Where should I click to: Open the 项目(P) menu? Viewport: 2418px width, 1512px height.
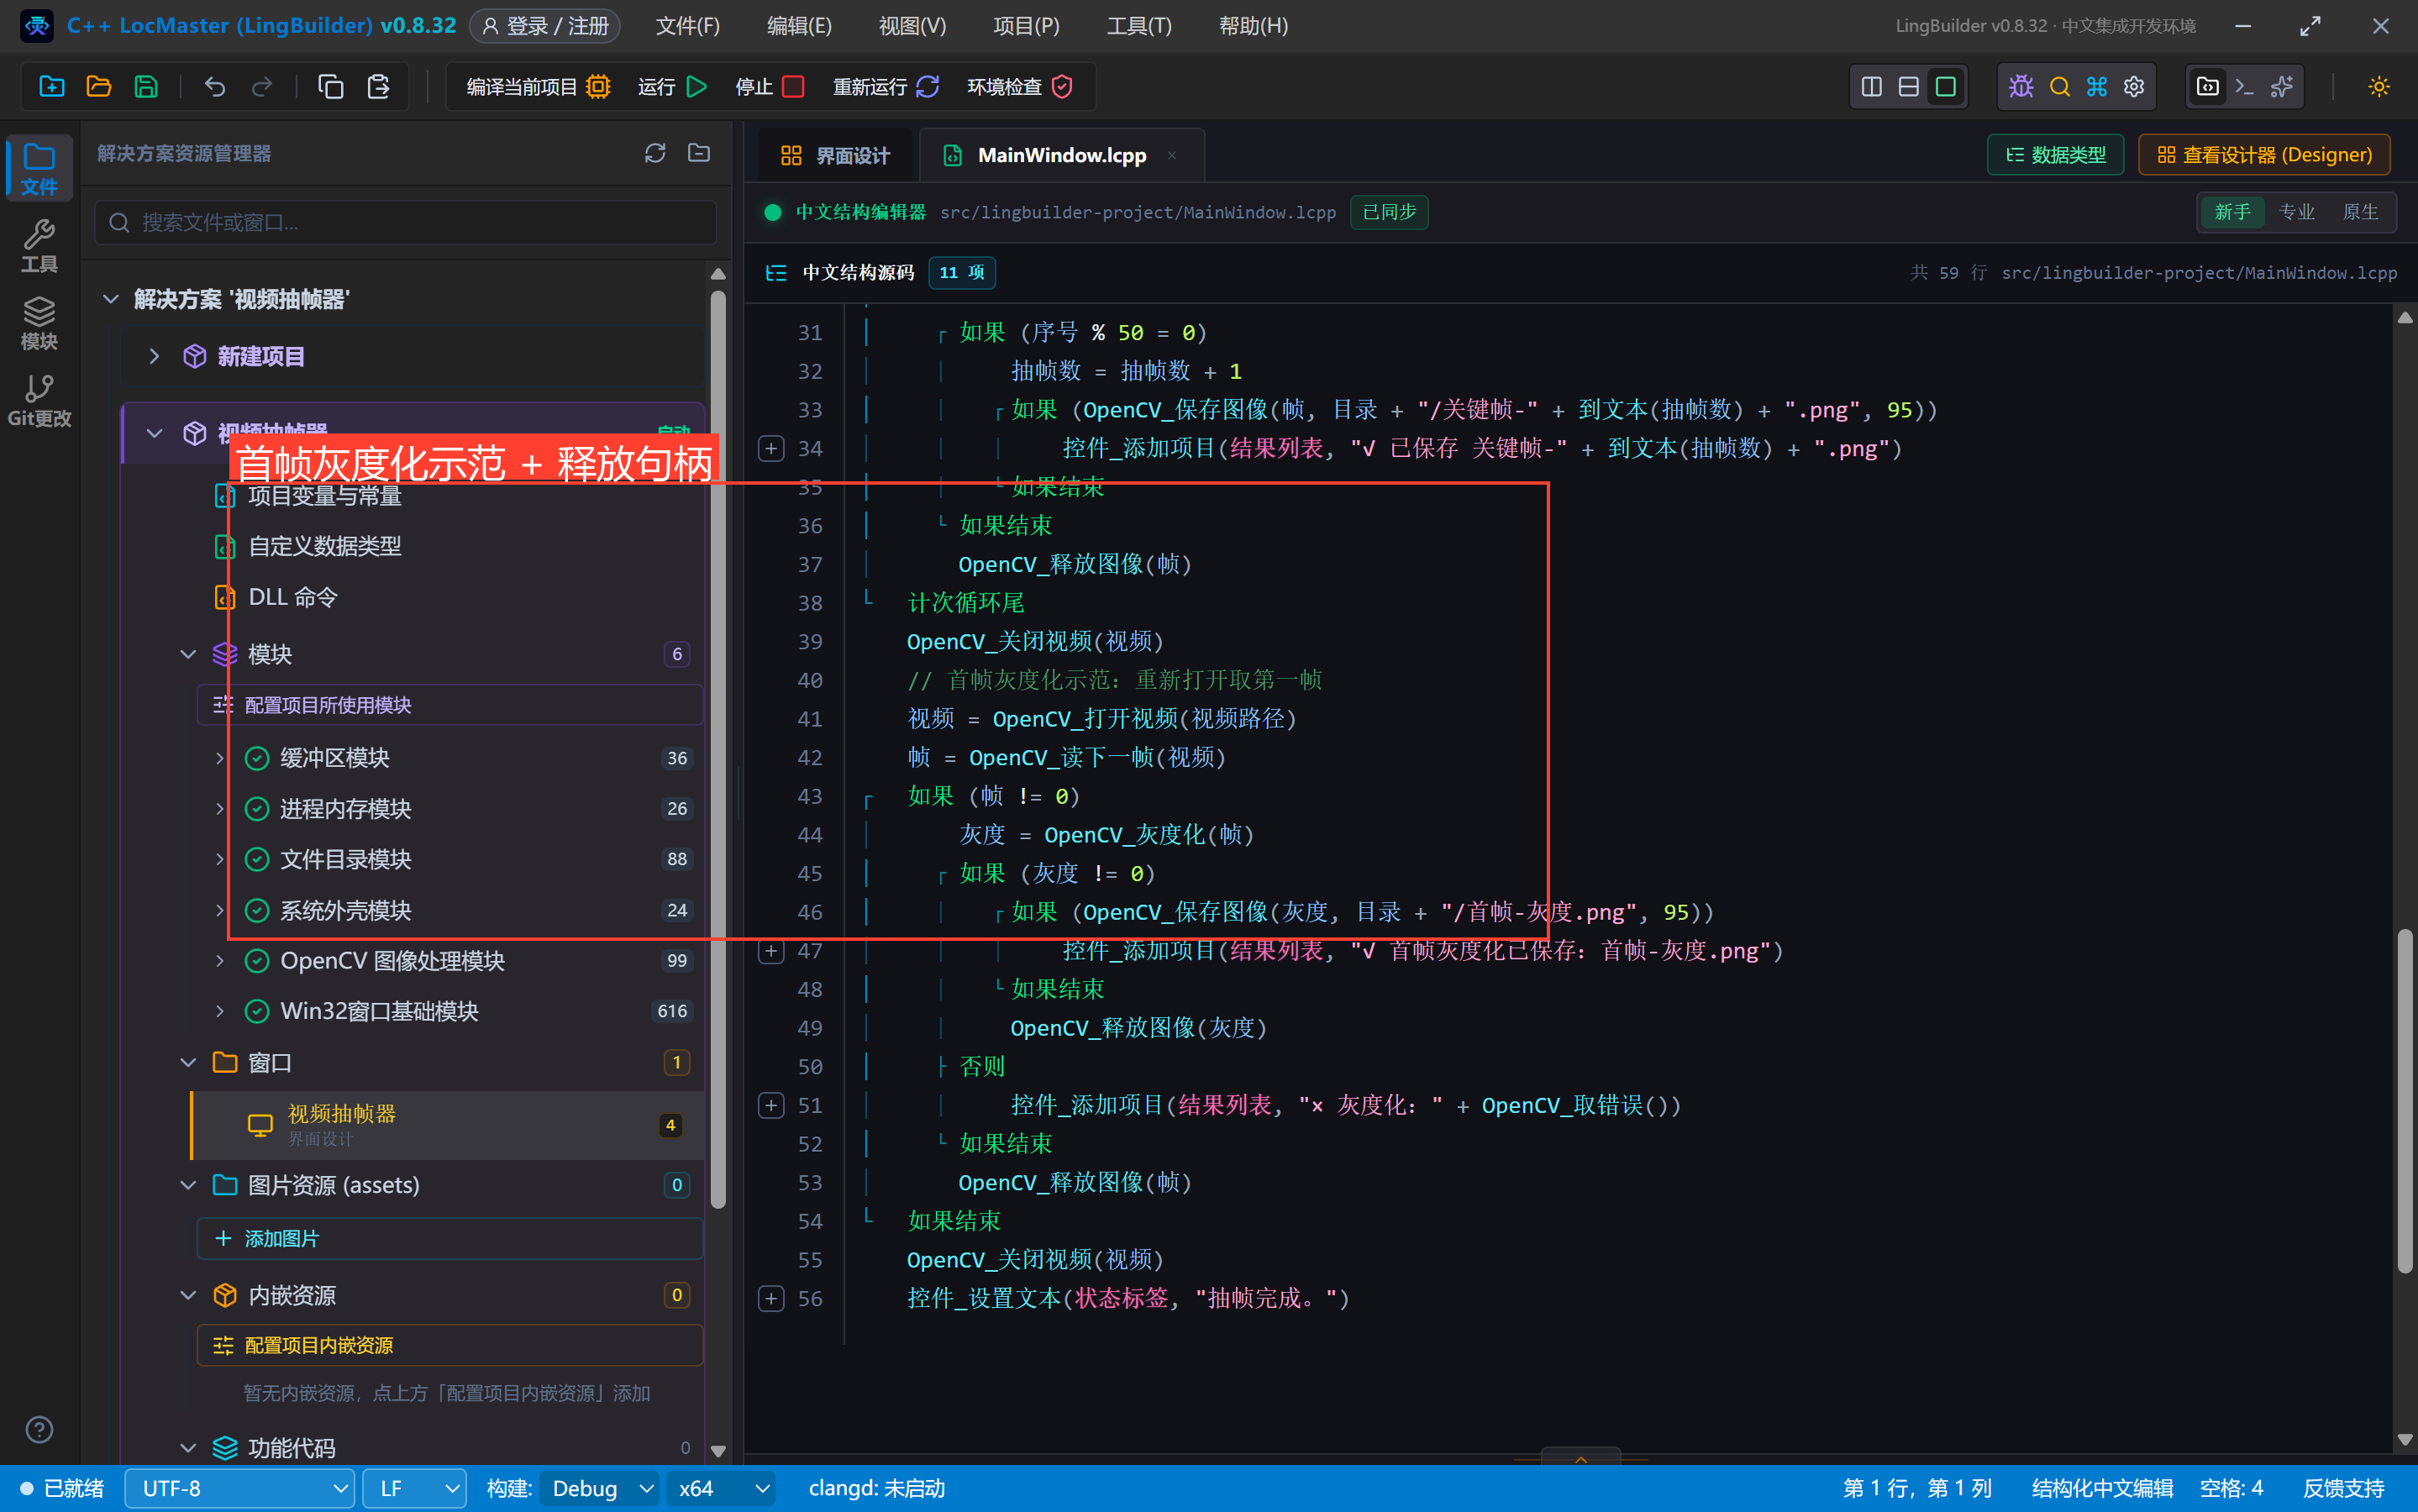click(x=1026, y=26)
